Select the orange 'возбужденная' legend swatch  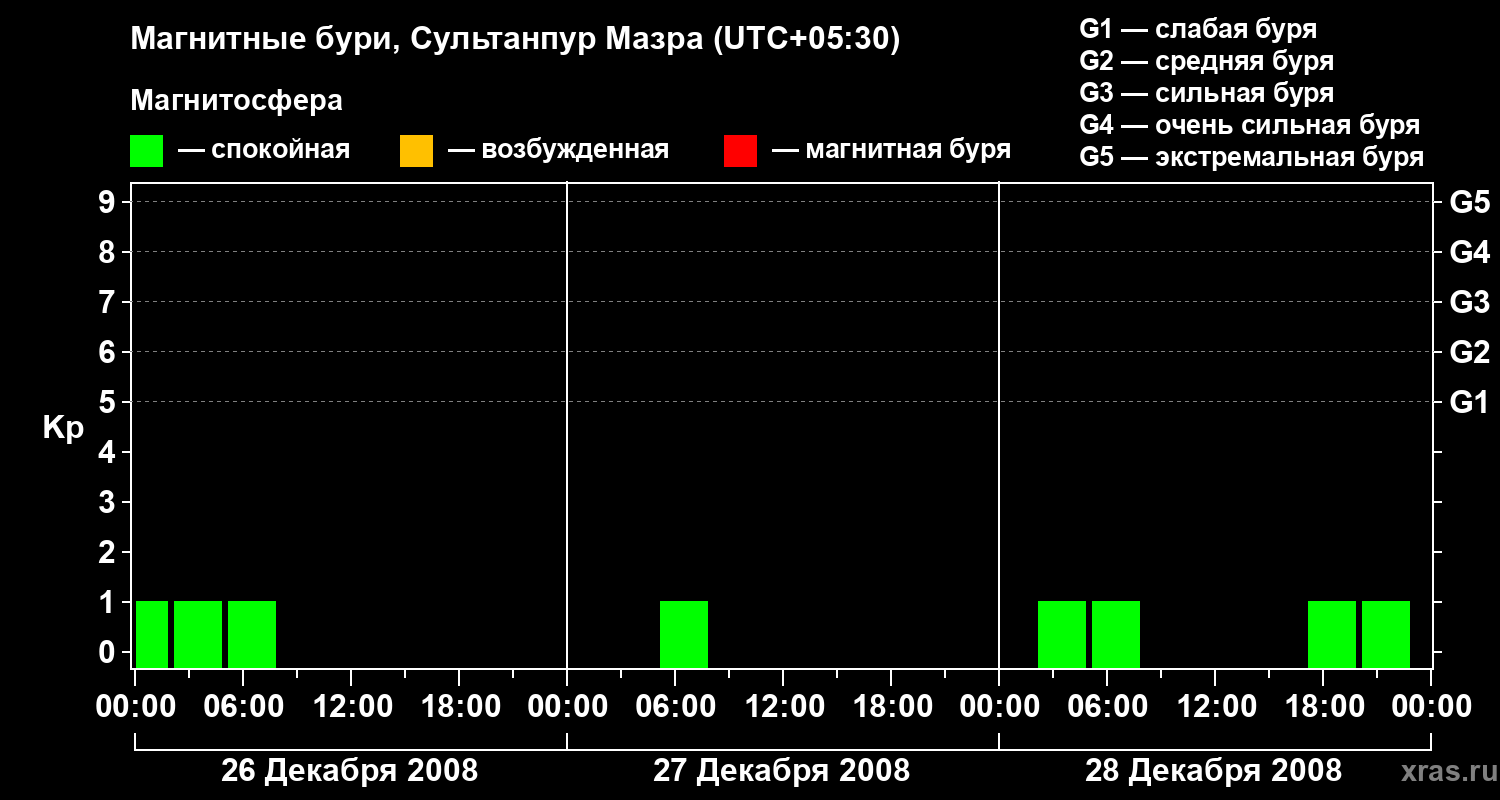[x=416, y=151]
